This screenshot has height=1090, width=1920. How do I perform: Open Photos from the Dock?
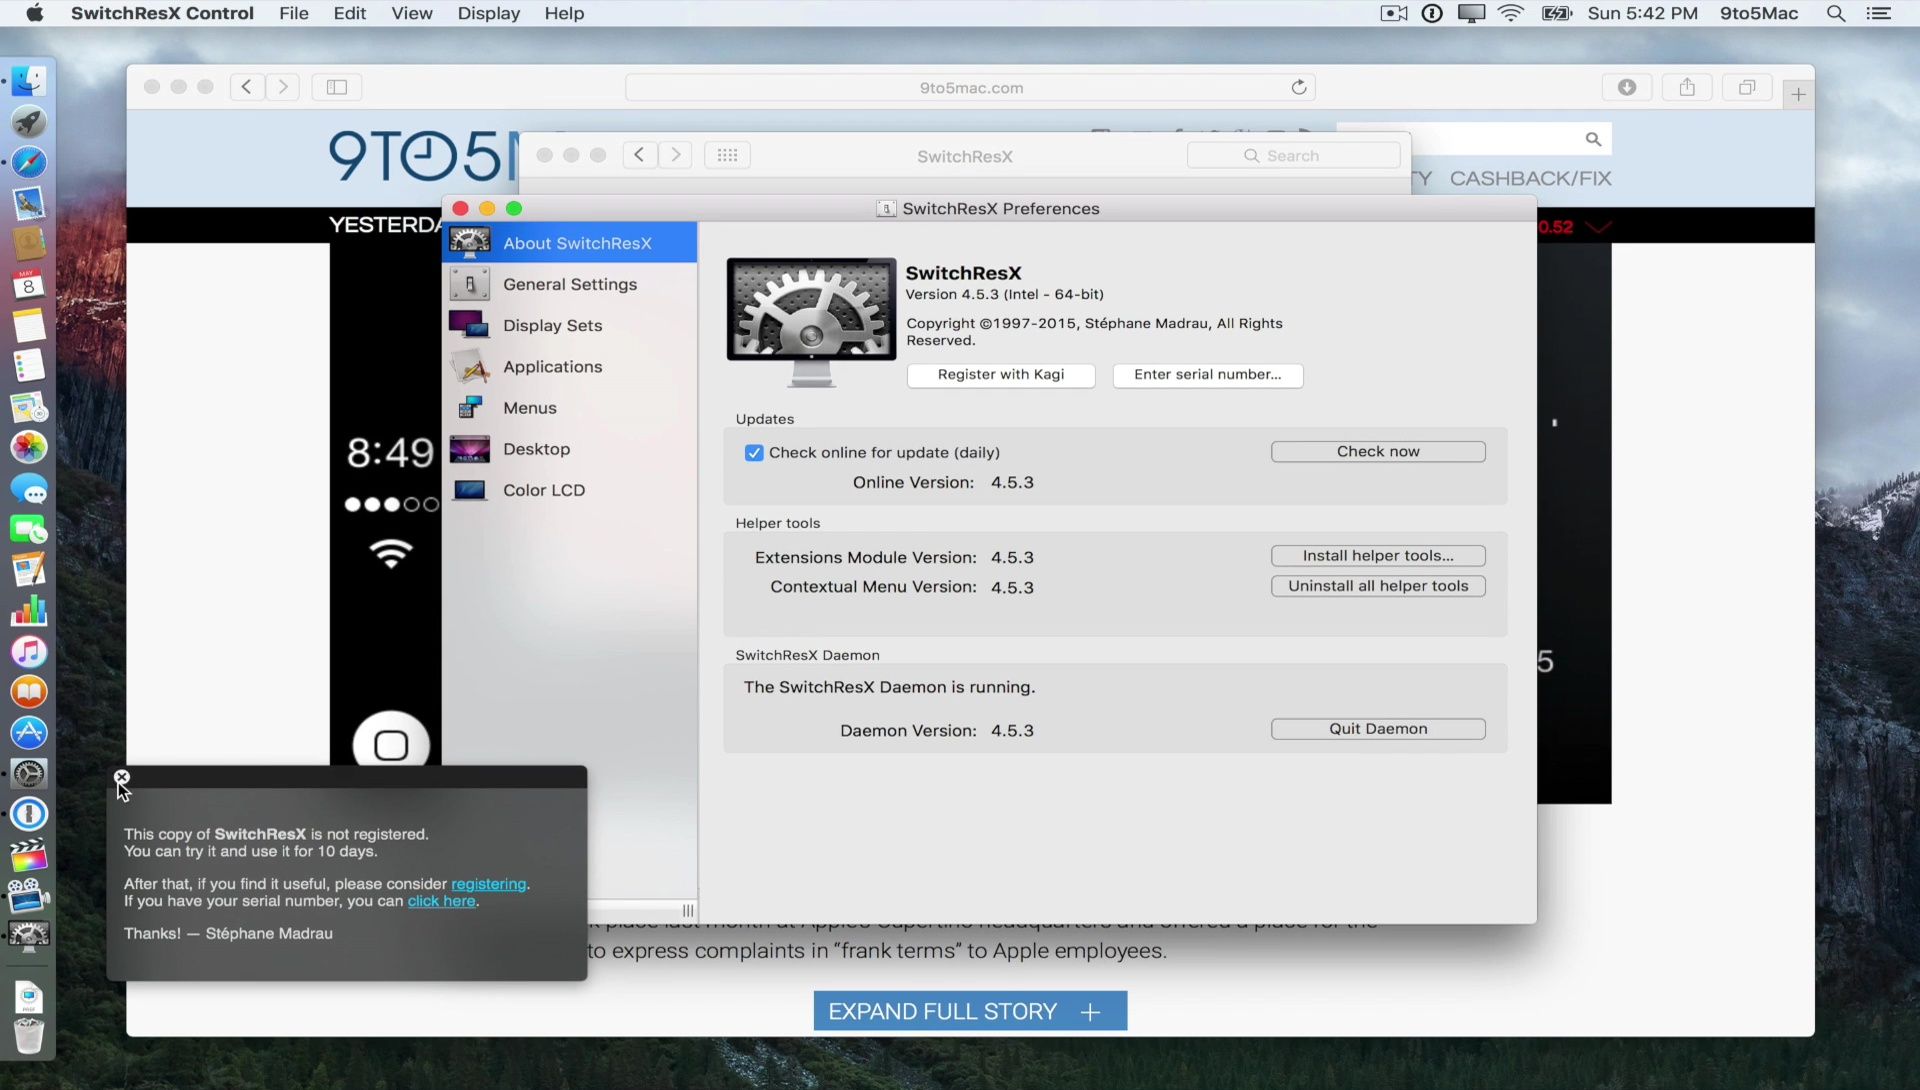click(29, 447)
